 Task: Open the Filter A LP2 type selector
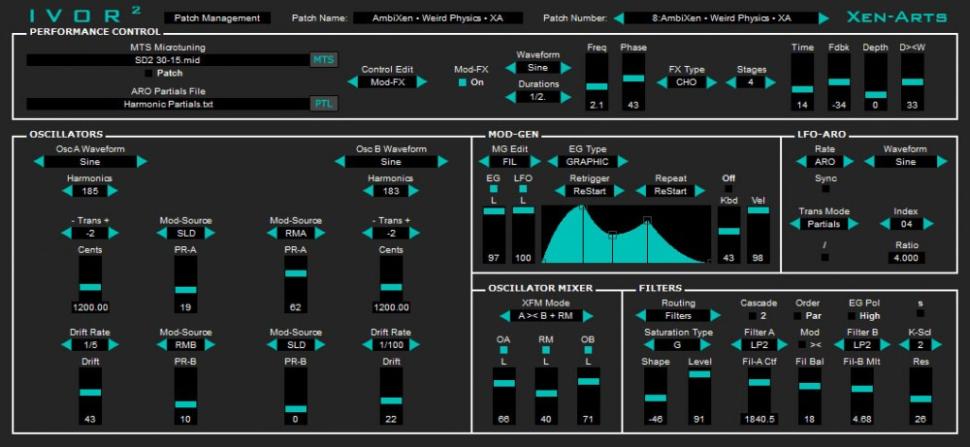pyautogui.click(x=759, y=345)
